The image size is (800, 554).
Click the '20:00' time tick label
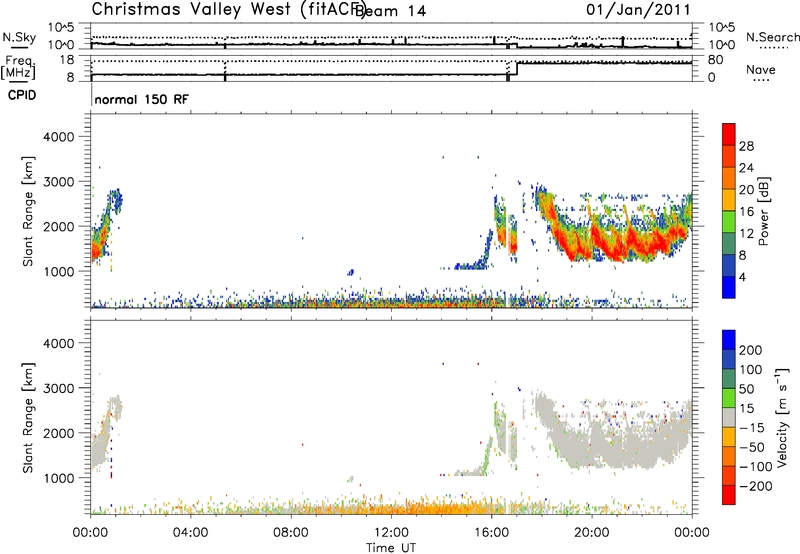click(592, 533)
